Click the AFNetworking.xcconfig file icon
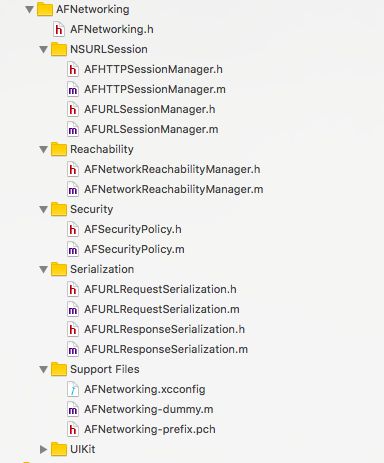The width and height of the screenshot is (384, 463). (x=73, y=389)
